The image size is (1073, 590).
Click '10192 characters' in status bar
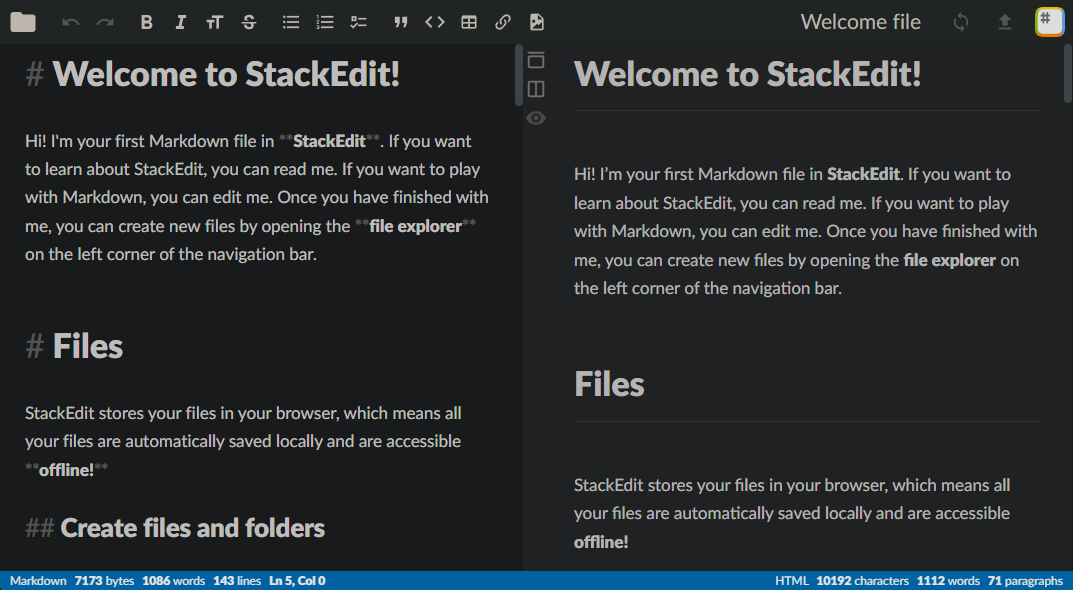[862, 581]
